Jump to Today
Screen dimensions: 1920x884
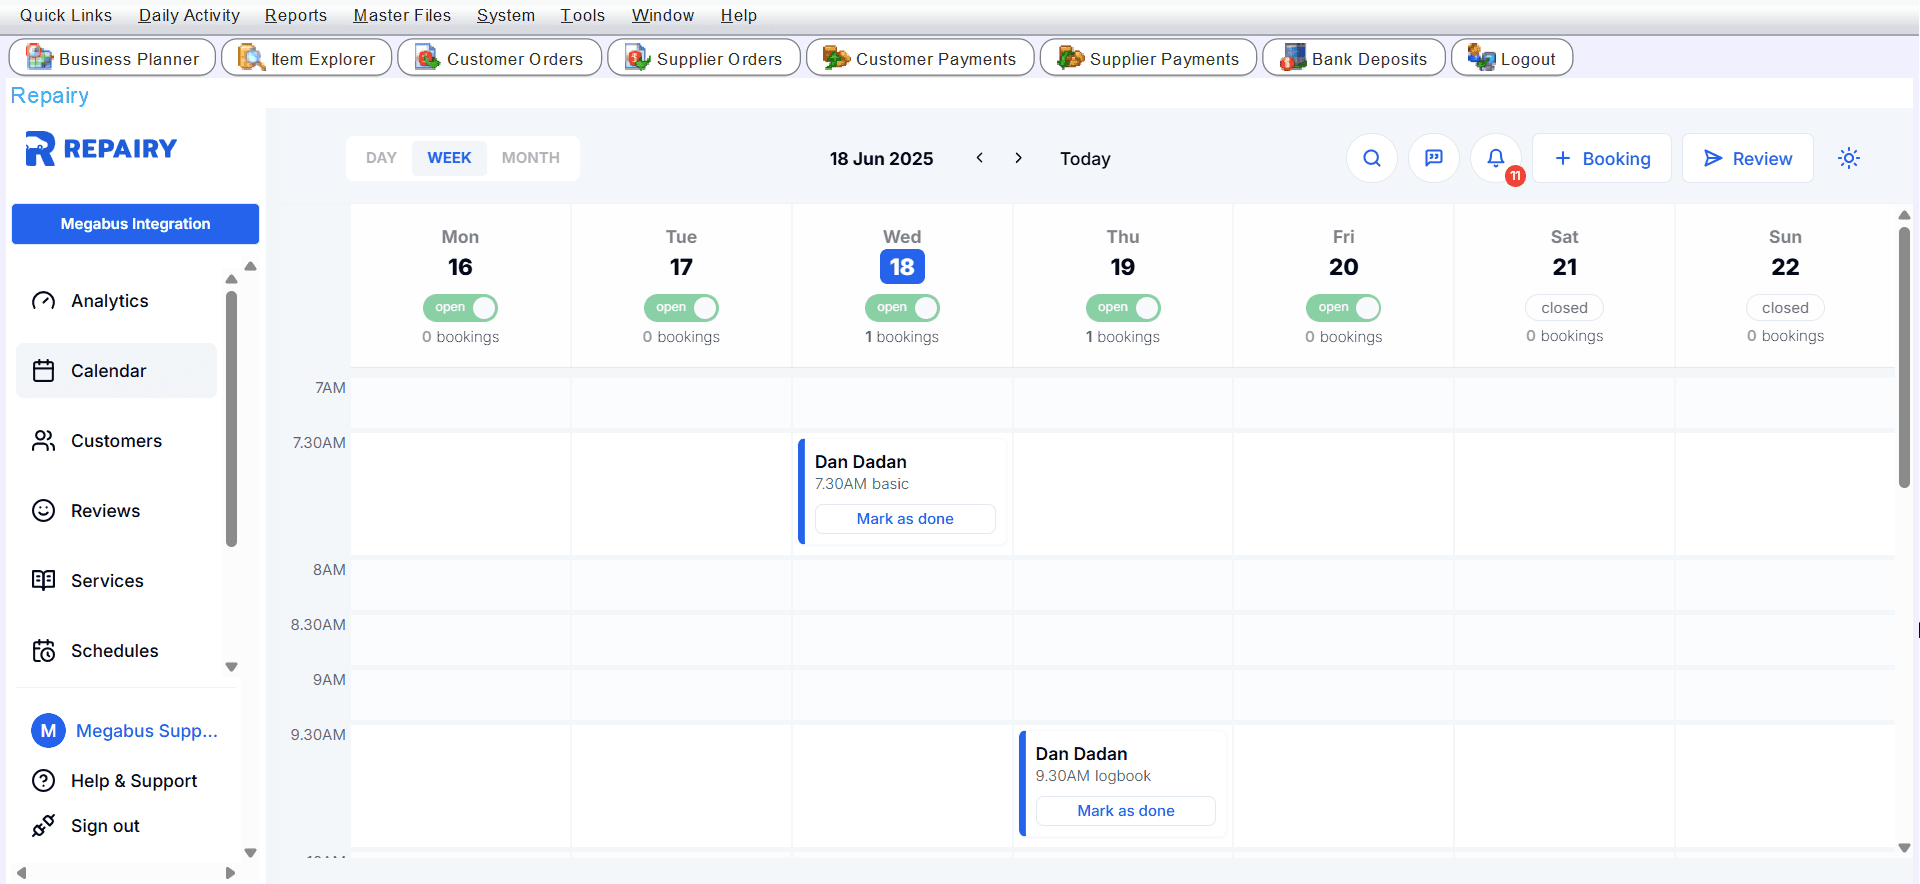click(1085, 159)
